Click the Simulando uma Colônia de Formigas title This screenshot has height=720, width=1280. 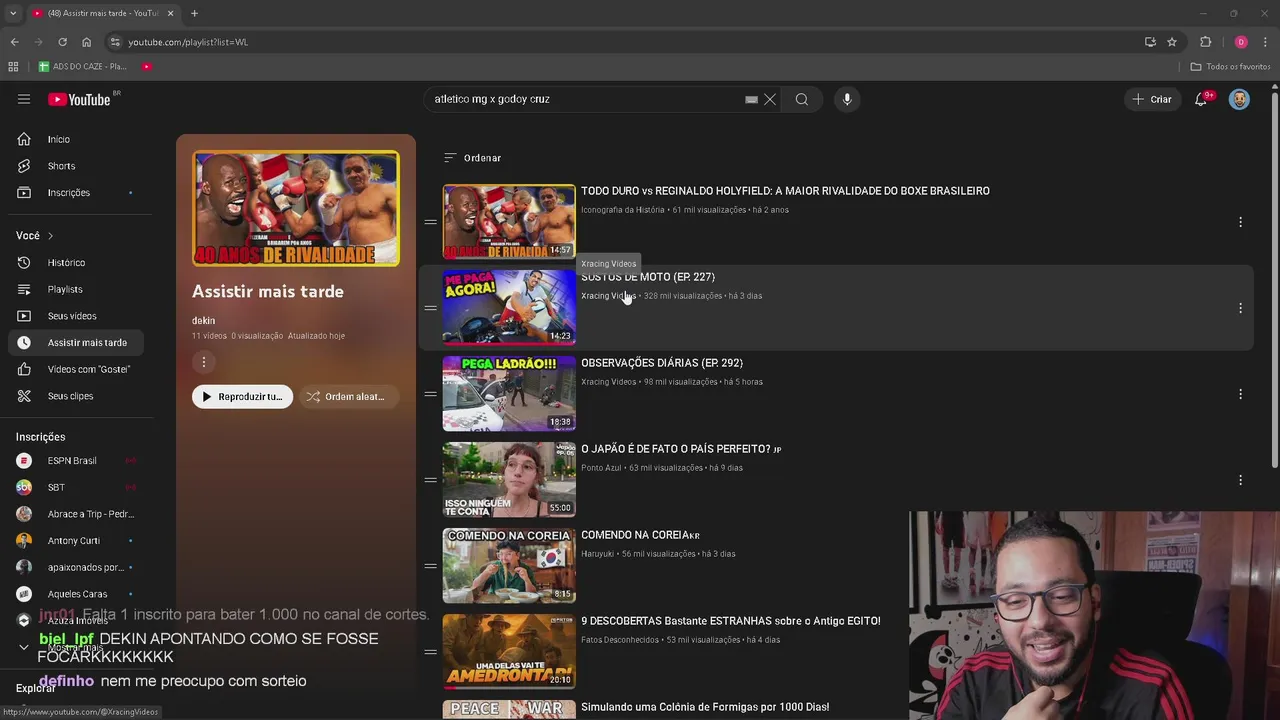[705, 707]
